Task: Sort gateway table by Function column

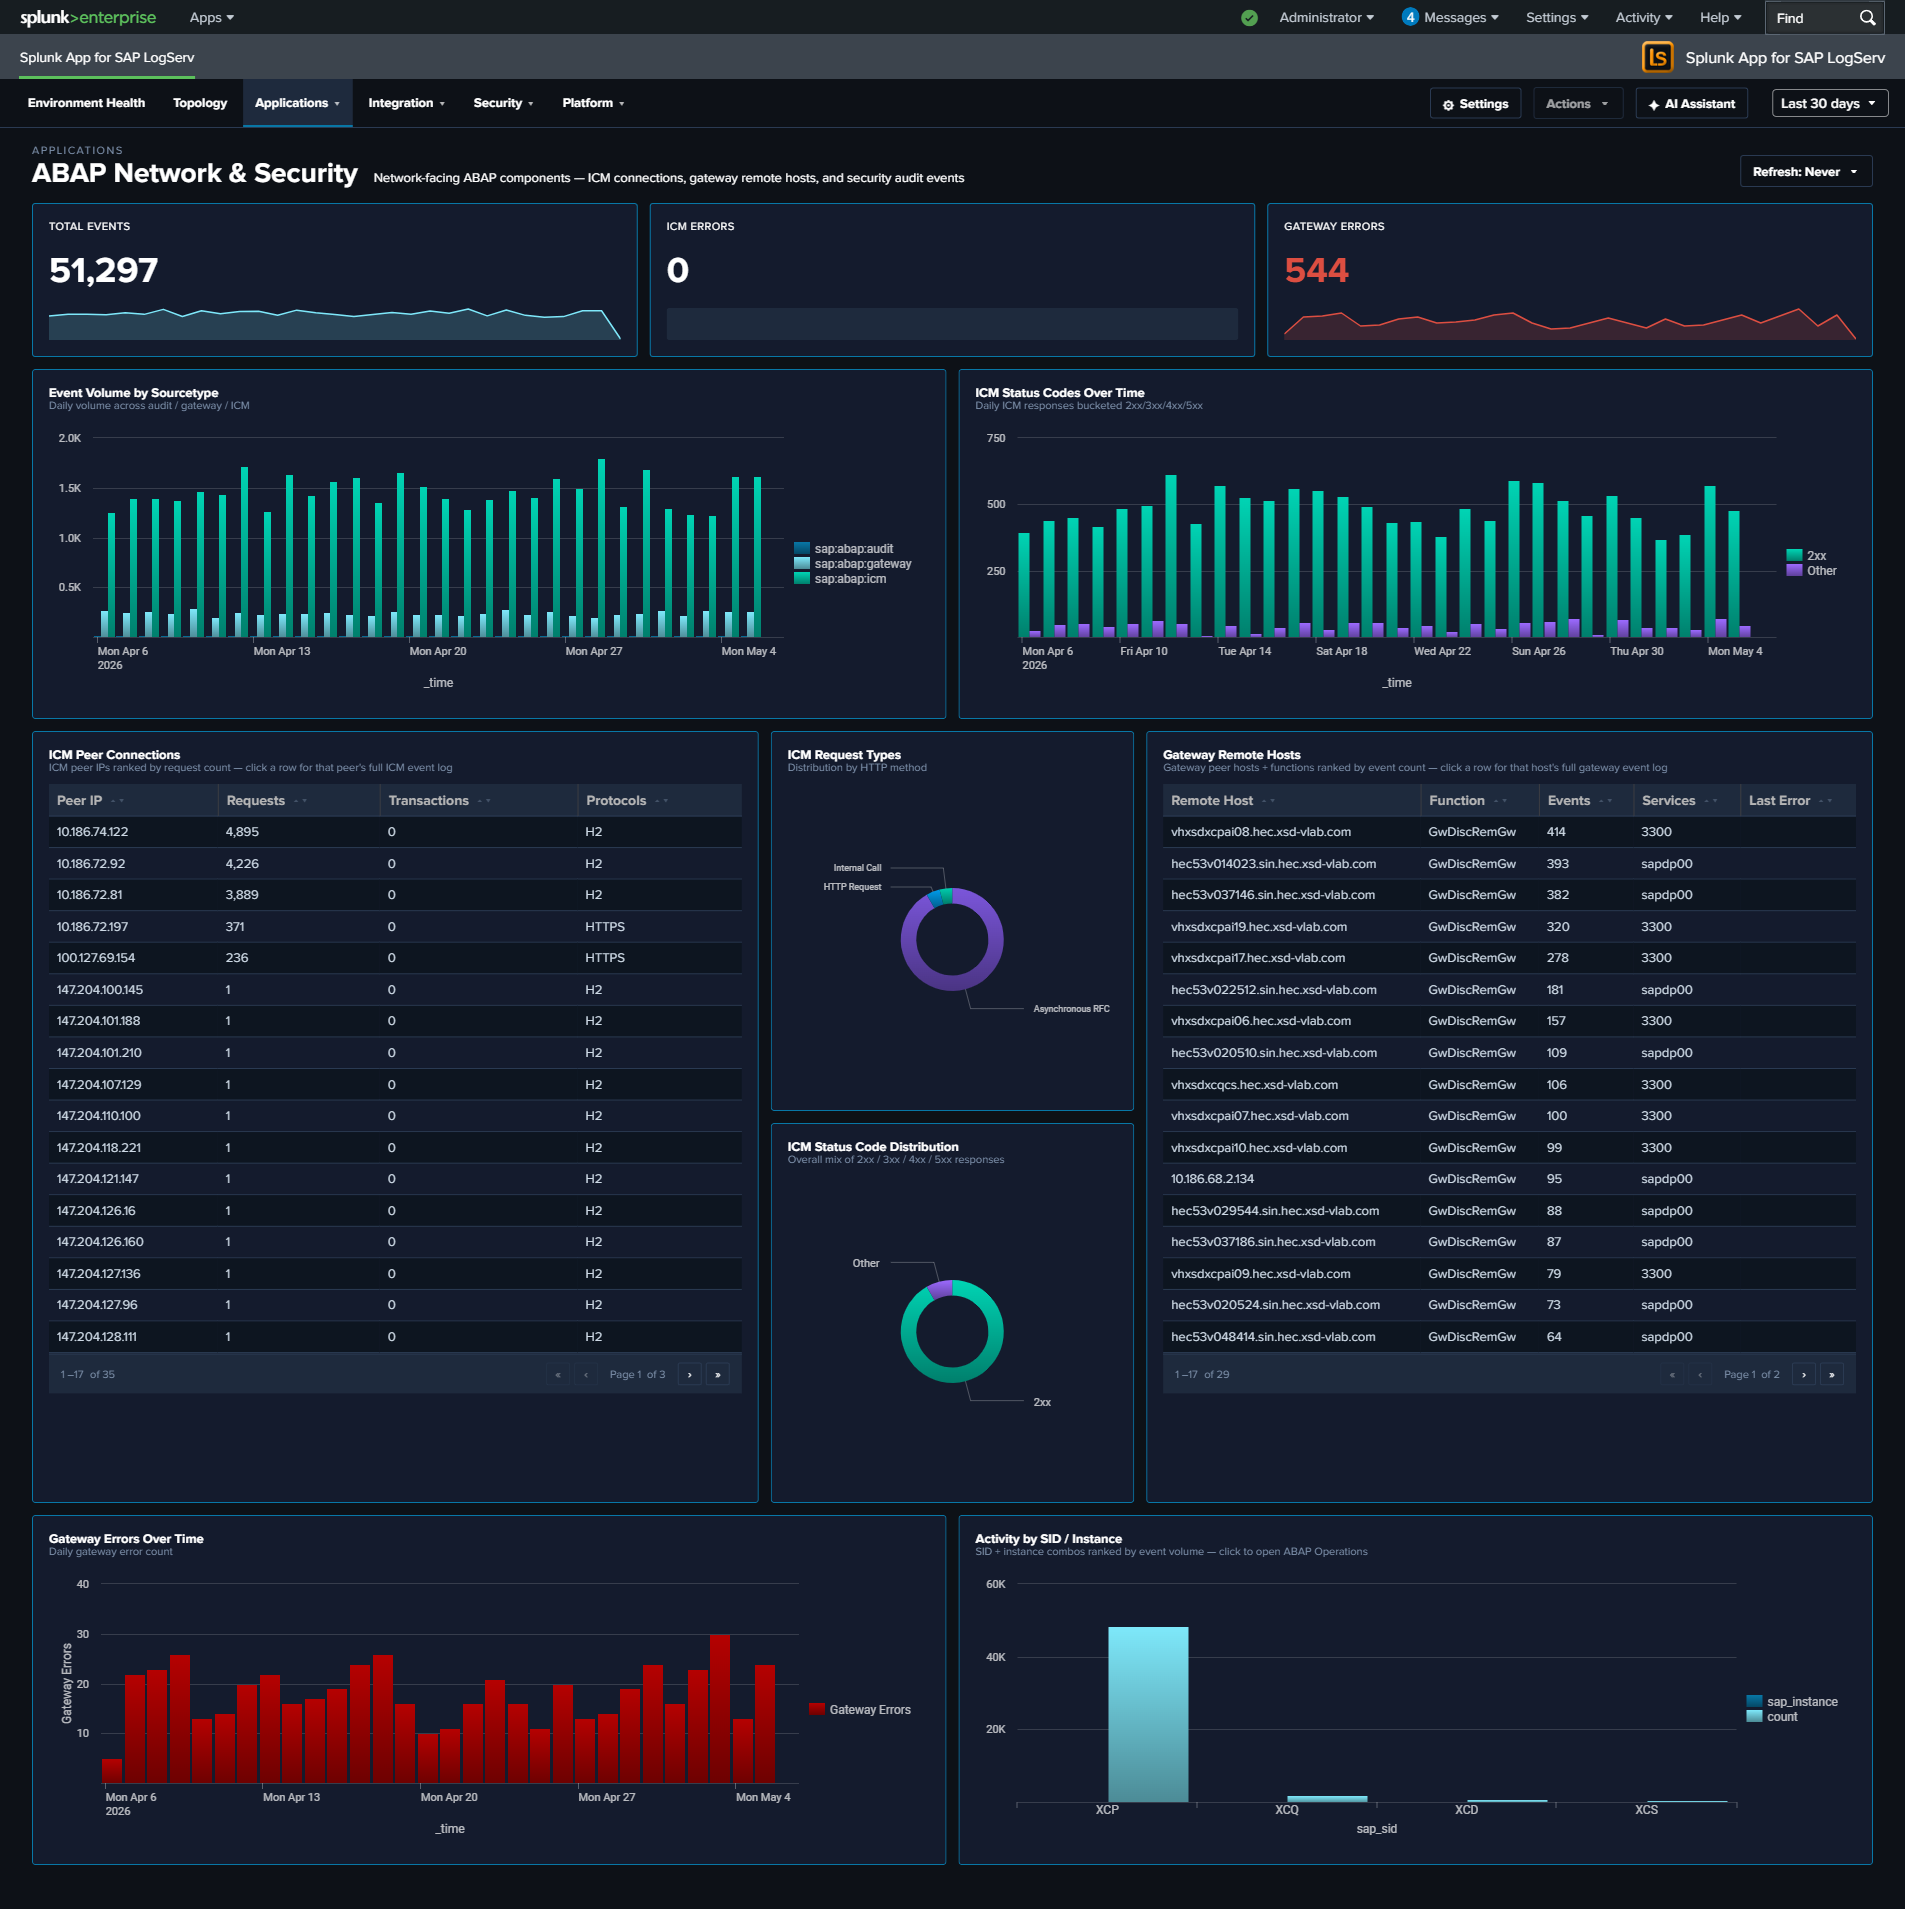Action: [1480, 800]
